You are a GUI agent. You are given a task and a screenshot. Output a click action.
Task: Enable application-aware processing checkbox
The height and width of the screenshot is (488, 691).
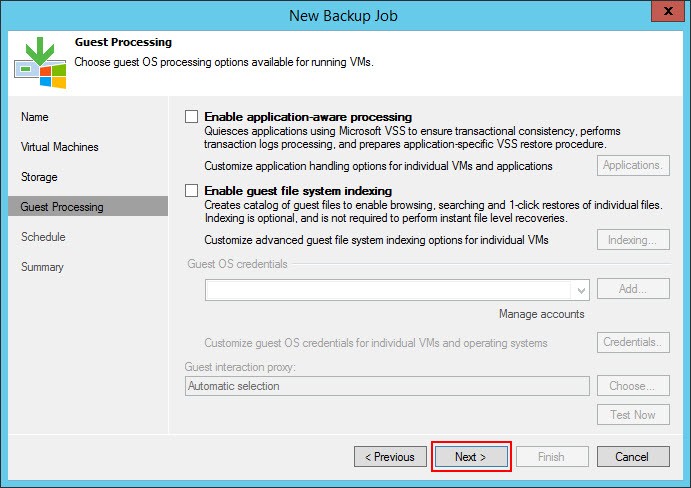coord(191,117)
